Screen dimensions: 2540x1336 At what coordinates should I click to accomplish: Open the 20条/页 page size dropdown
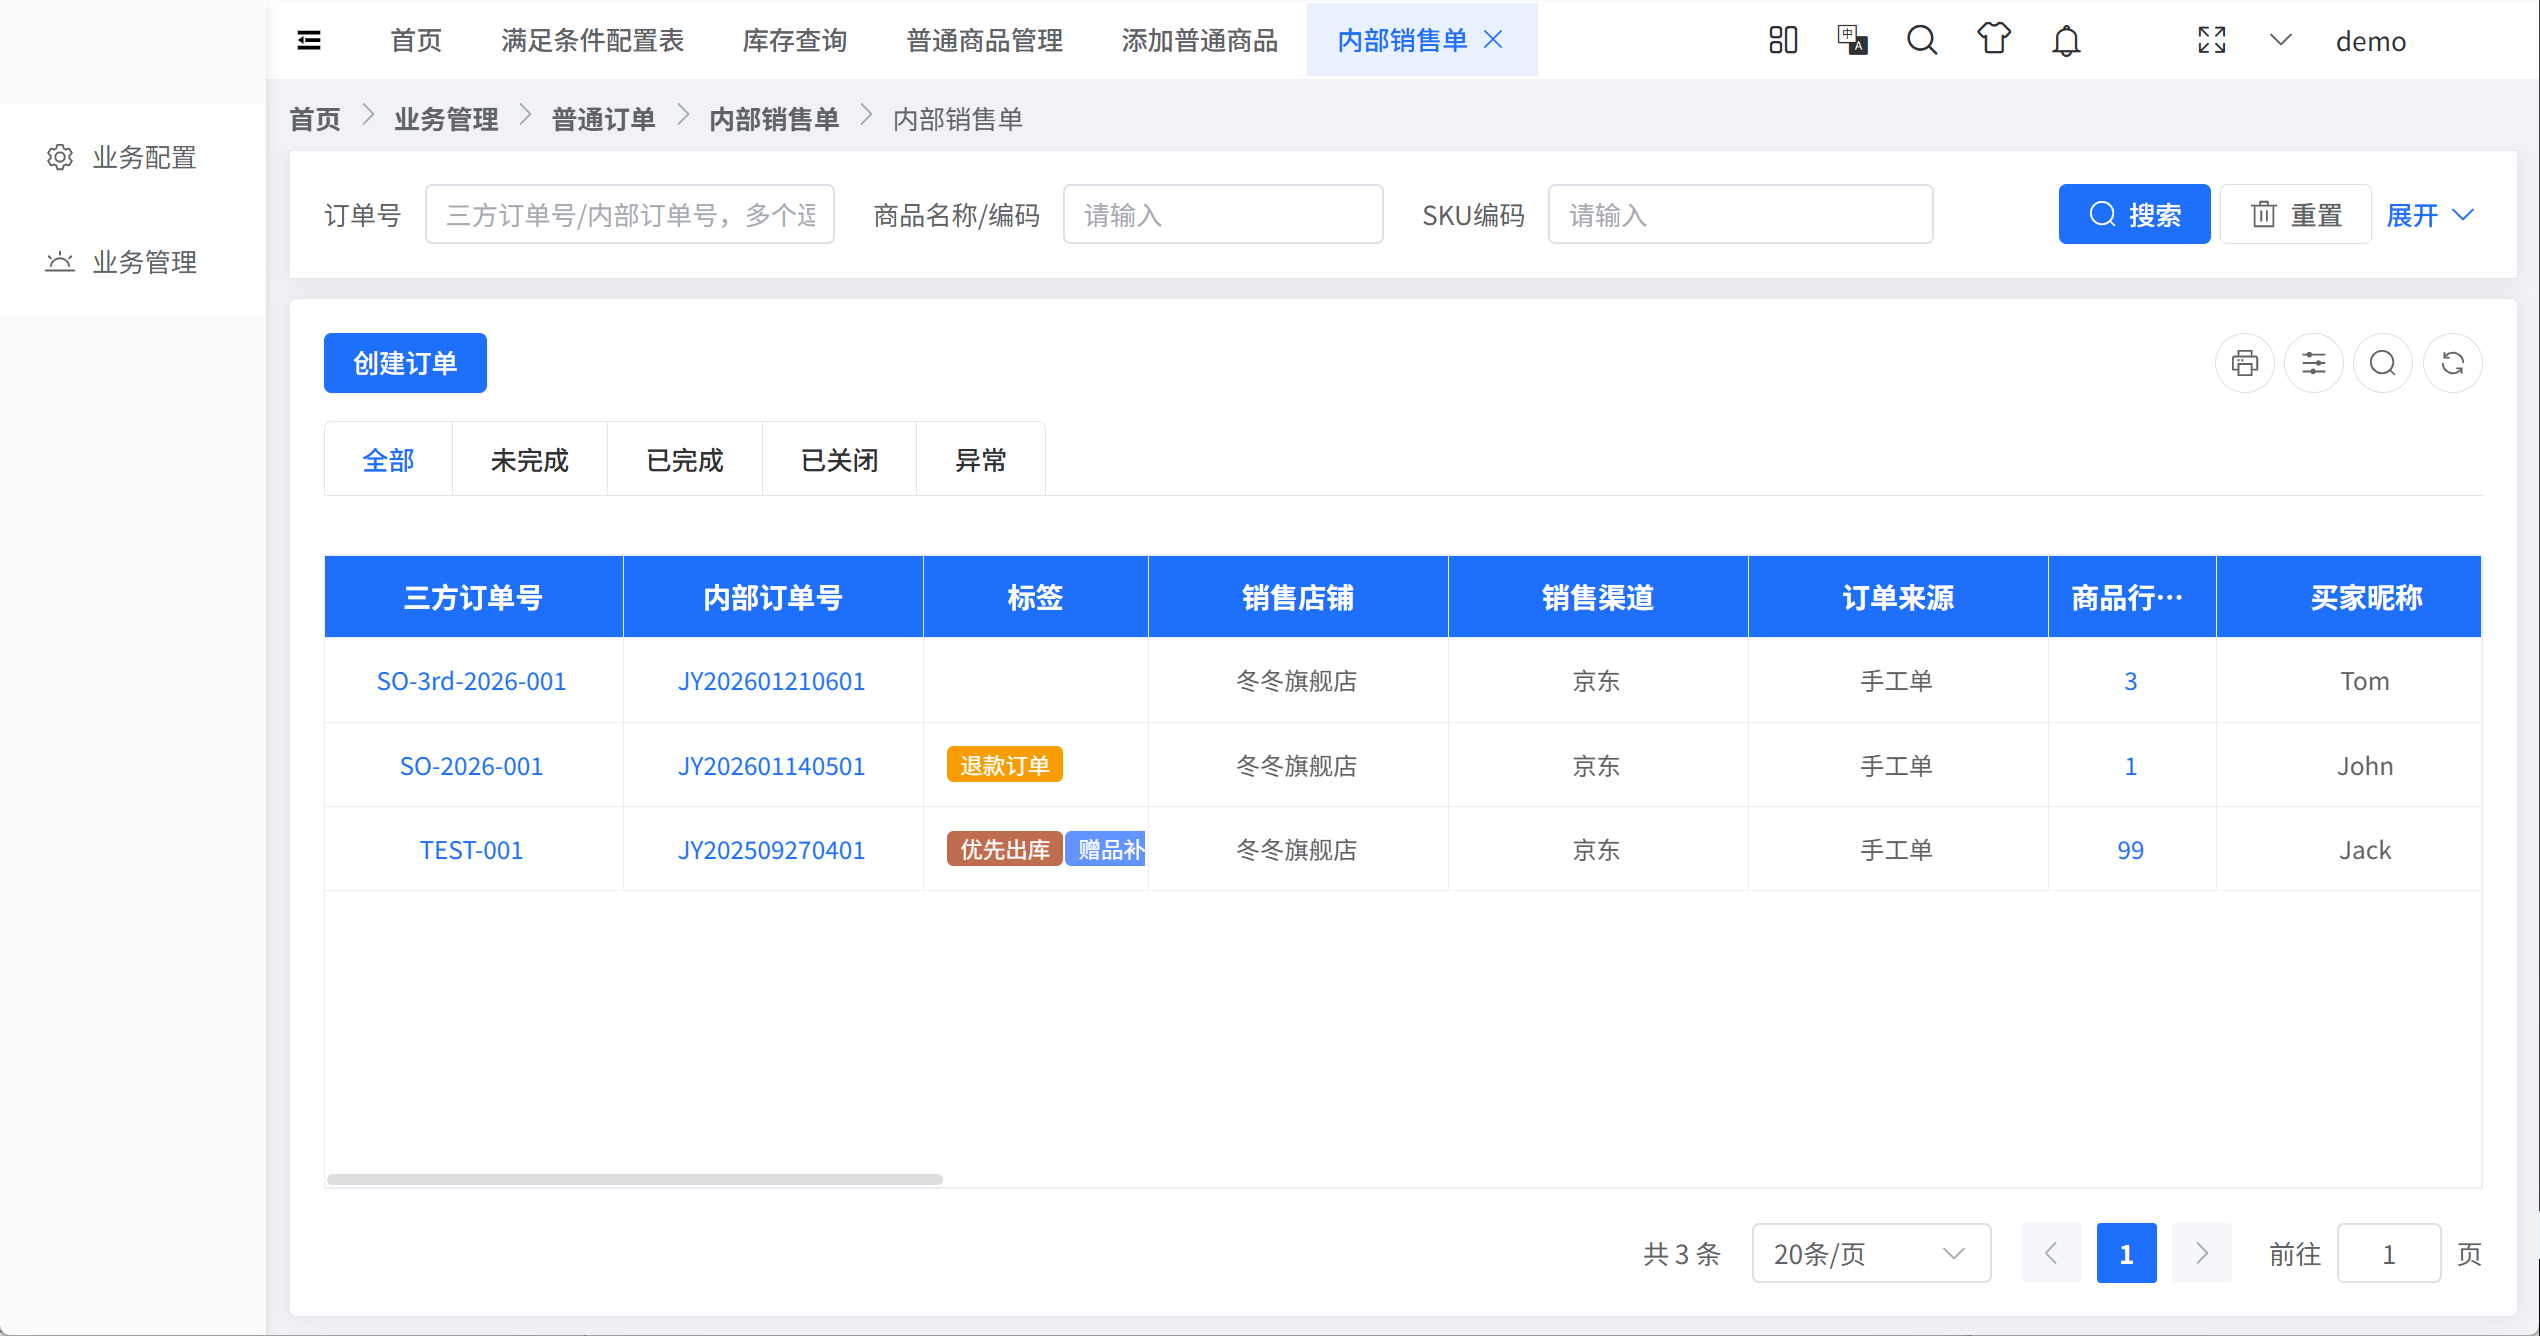[1870, 1254]
